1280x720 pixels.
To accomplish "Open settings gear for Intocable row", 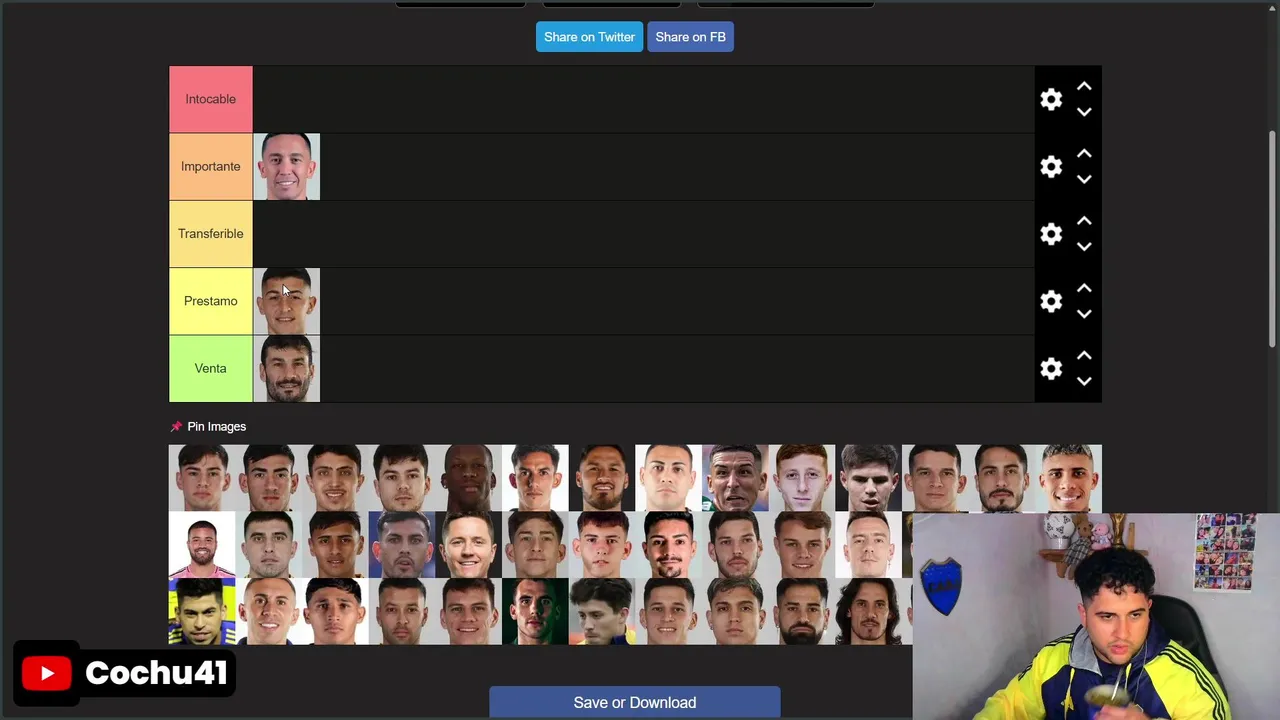I will pyautogui.click(x=1051, y=99).
